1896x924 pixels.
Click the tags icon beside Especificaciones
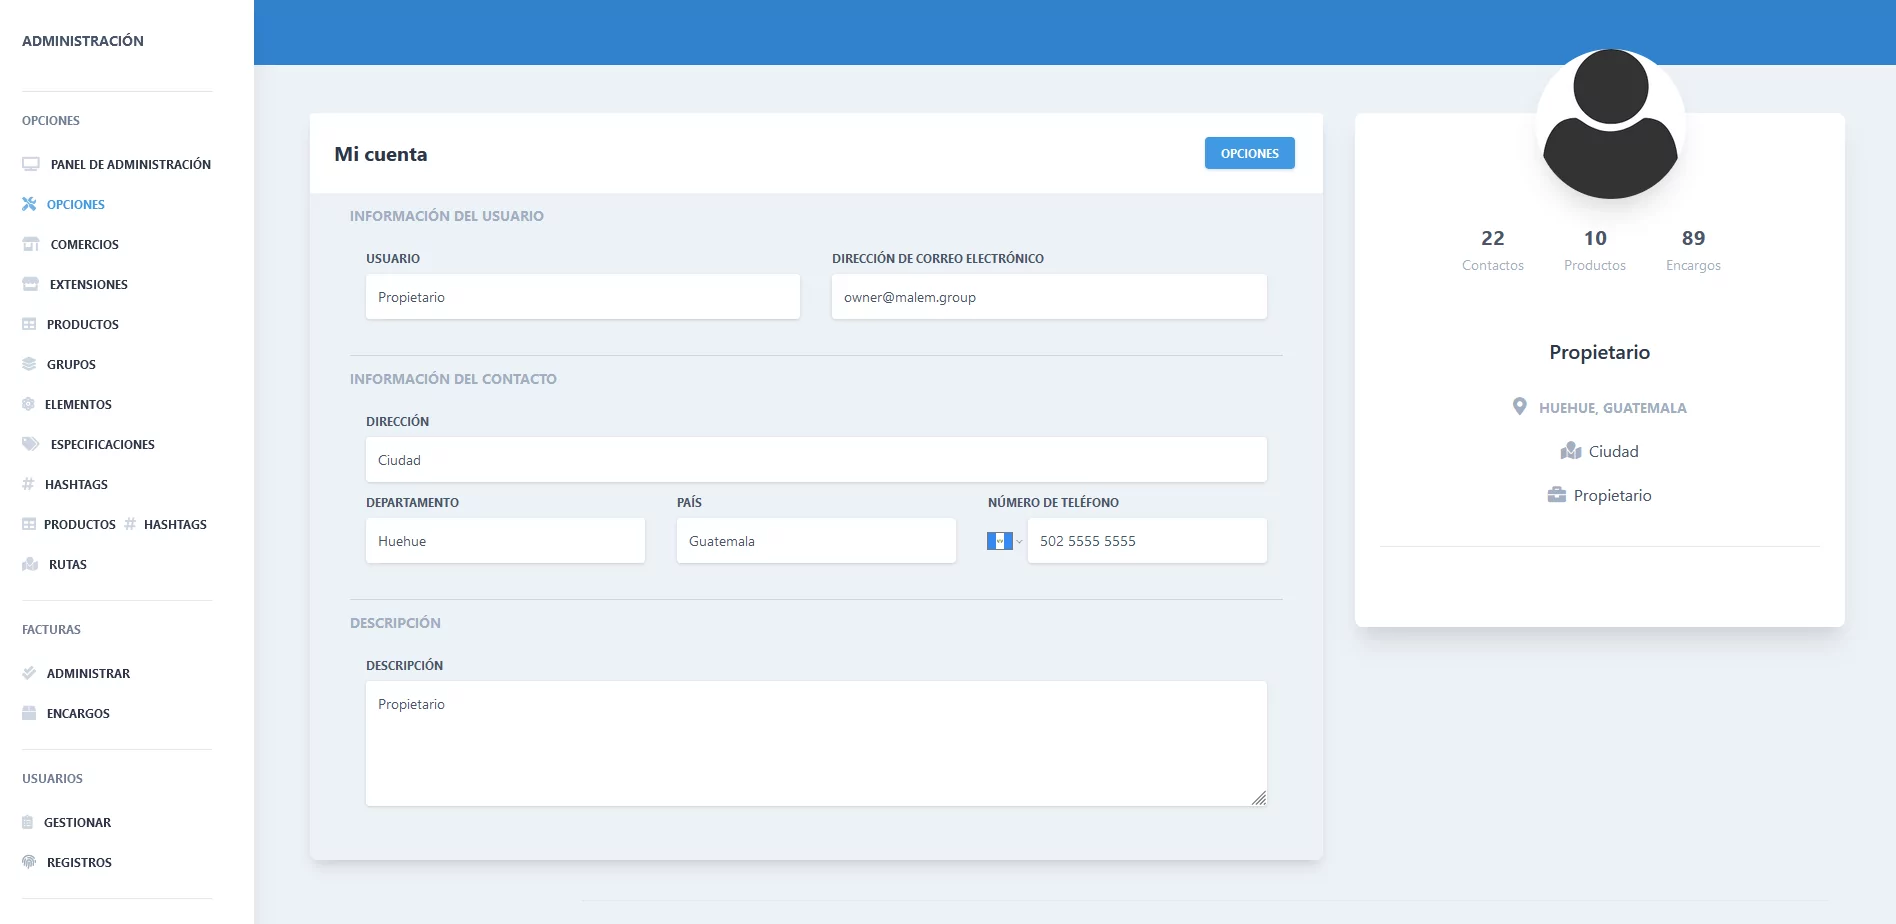pyautogui.click(x=31, y=444)
